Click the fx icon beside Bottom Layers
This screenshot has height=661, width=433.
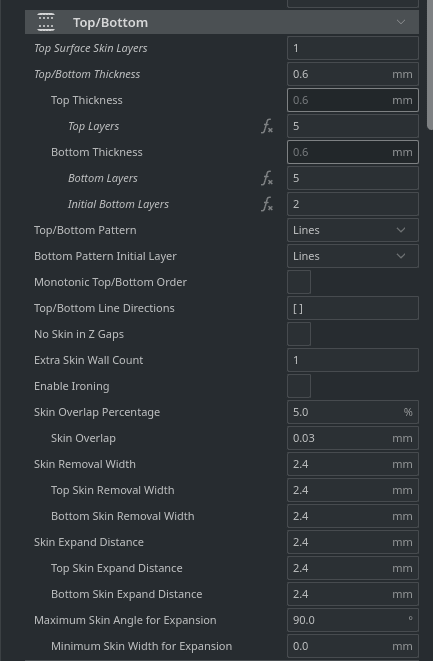coord(267,178)
